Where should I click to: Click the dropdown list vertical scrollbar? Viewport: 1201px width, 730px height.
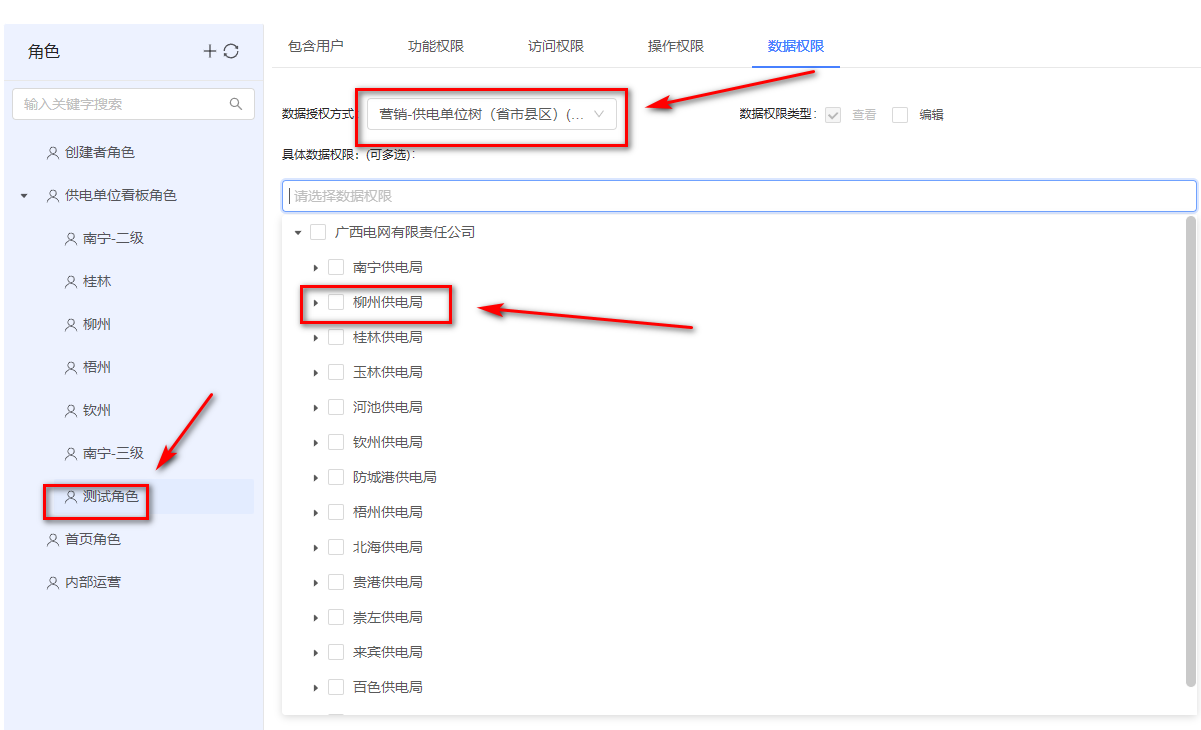[x=1190, y=450]
